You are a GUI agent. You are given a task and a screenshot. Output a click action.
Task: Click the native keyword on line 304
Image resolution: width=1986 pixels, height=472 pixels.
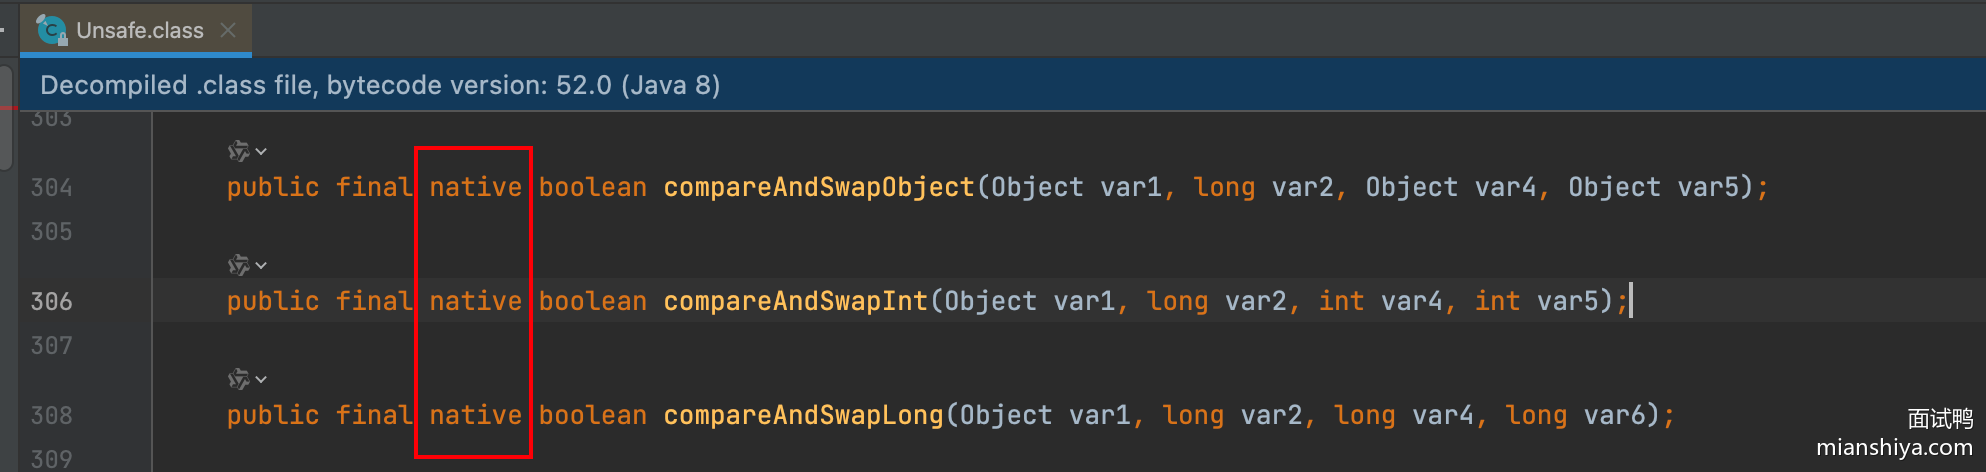coord(475,188)
